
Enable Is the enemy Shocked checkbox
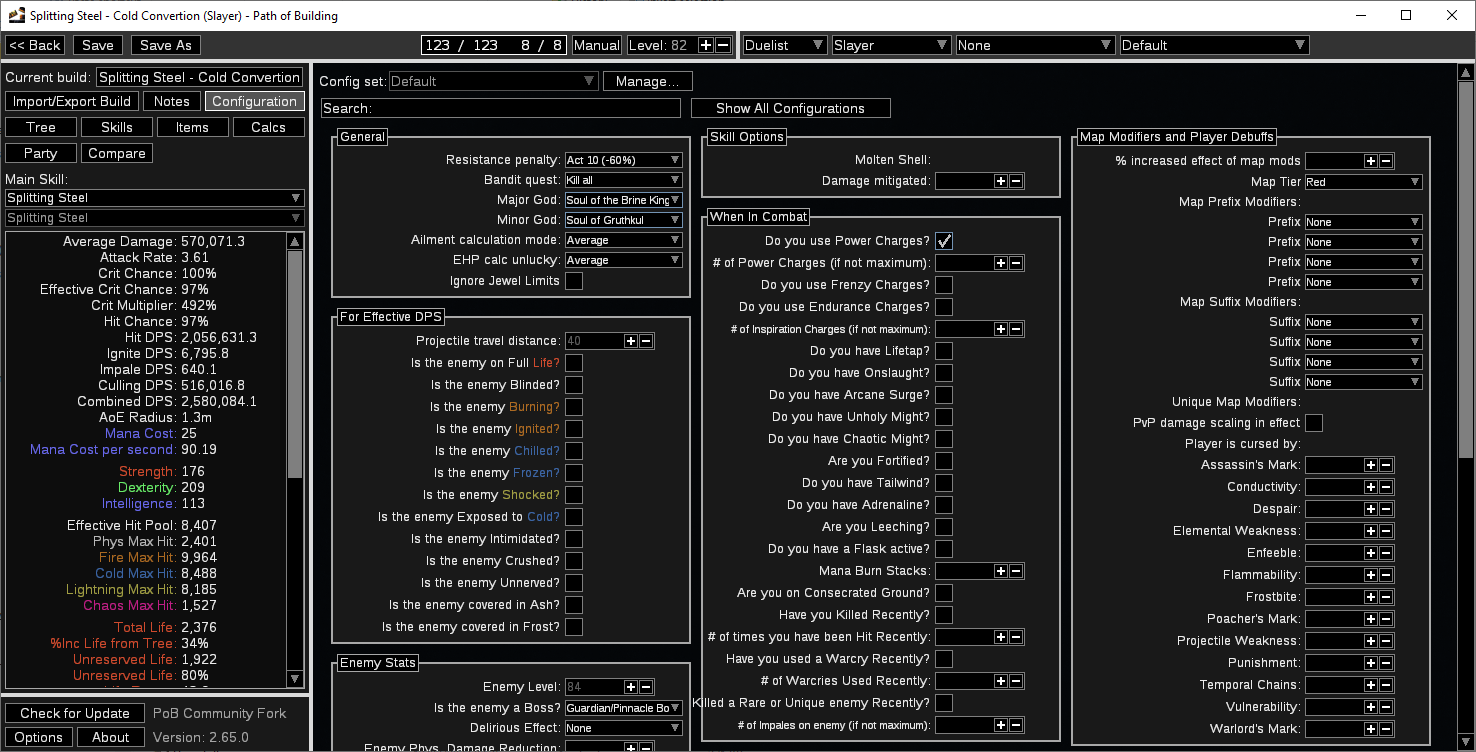[574, 495]
